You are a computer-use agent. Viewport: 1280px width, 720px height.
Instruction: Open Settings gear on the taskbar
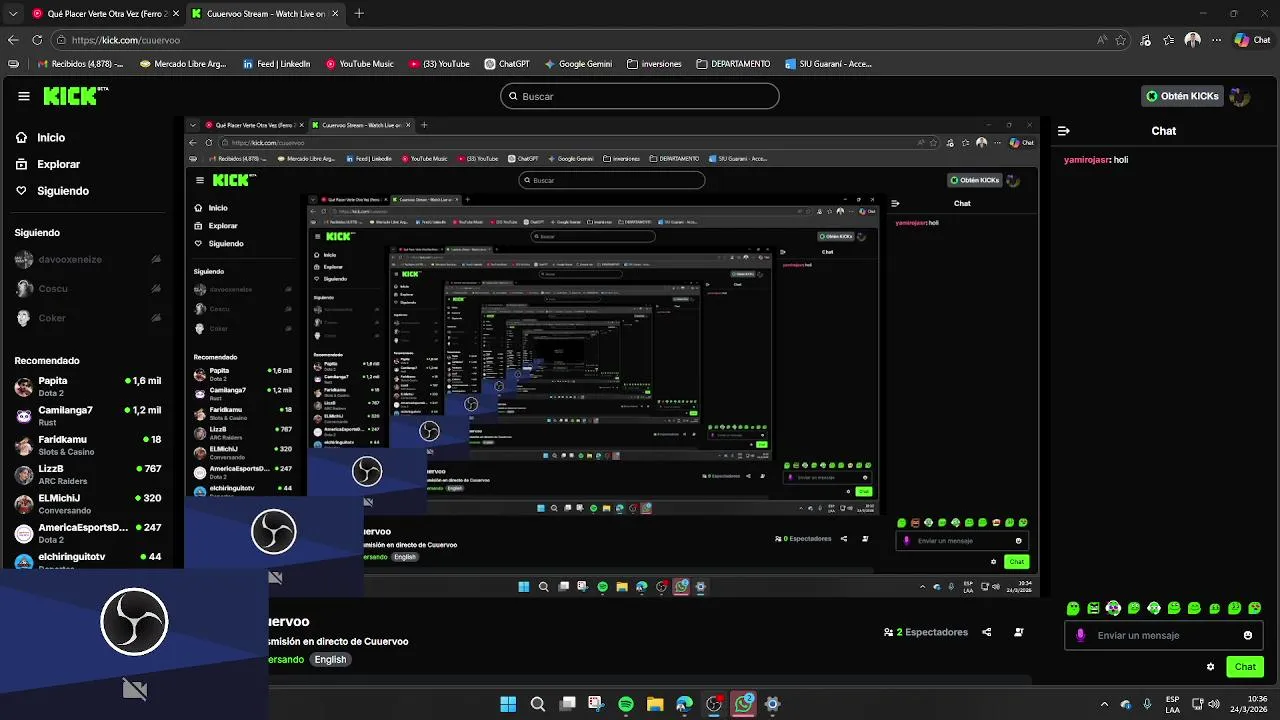(772, 704)
